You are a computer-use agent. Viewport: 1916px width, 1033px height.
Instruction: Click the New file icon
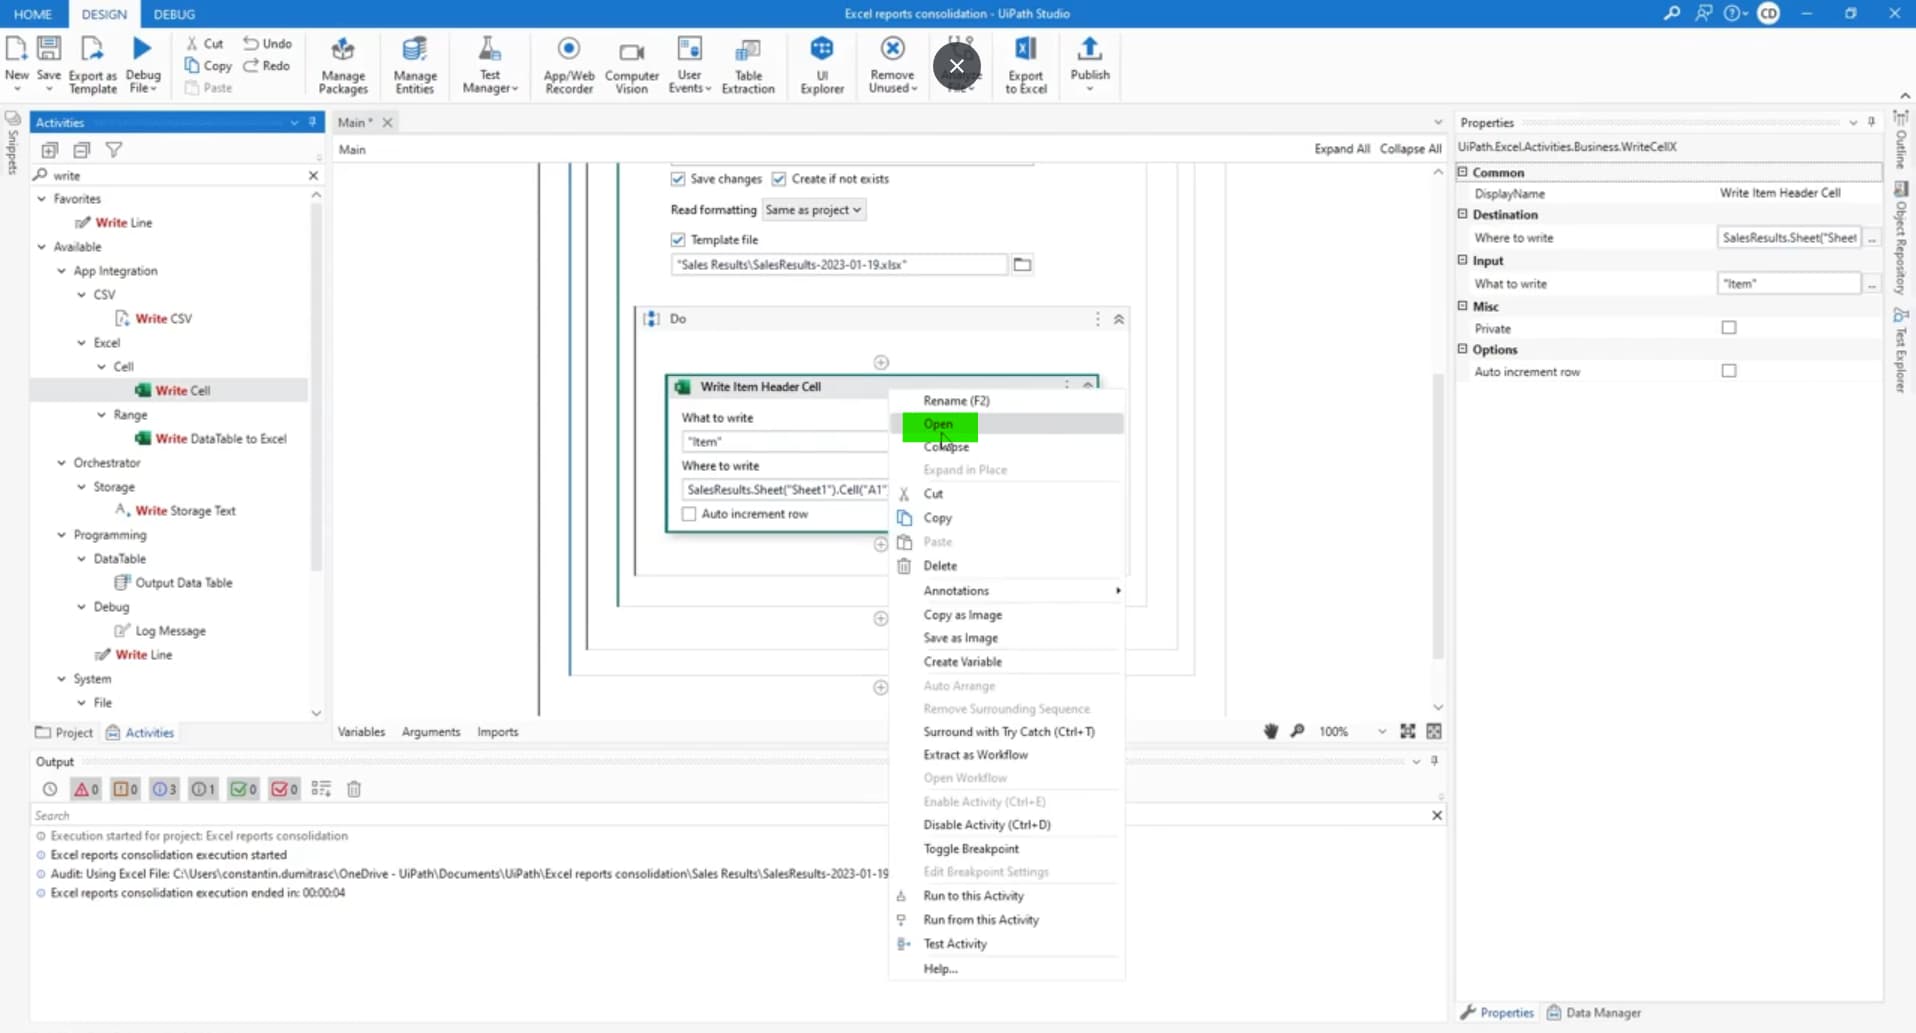[x=16, y=50]
